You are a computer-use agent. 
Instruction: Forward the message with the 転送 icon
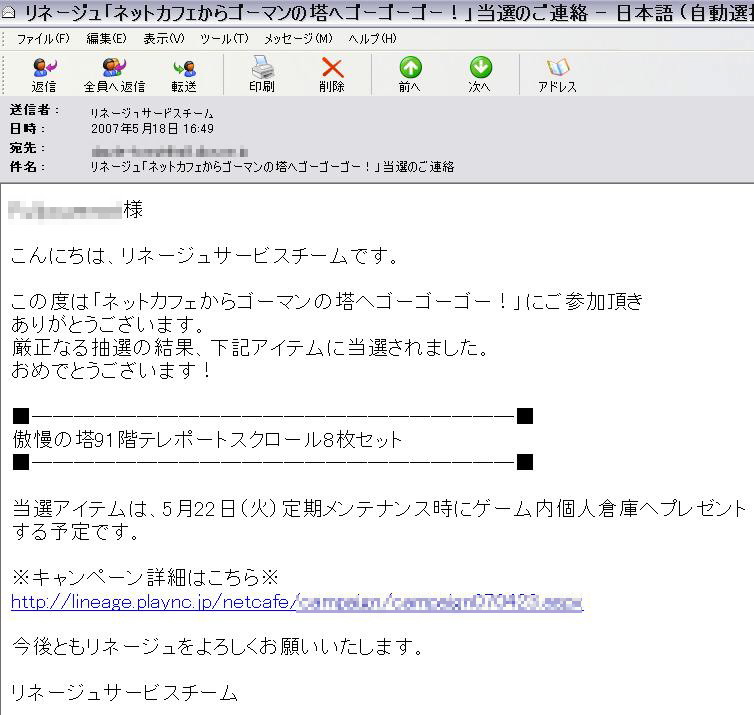click(x=184, y=75)
